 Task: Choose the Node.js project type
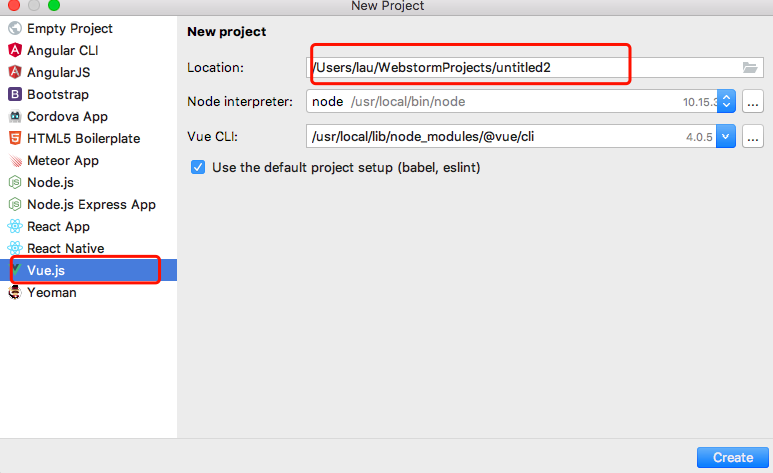[x=50, y=183]
